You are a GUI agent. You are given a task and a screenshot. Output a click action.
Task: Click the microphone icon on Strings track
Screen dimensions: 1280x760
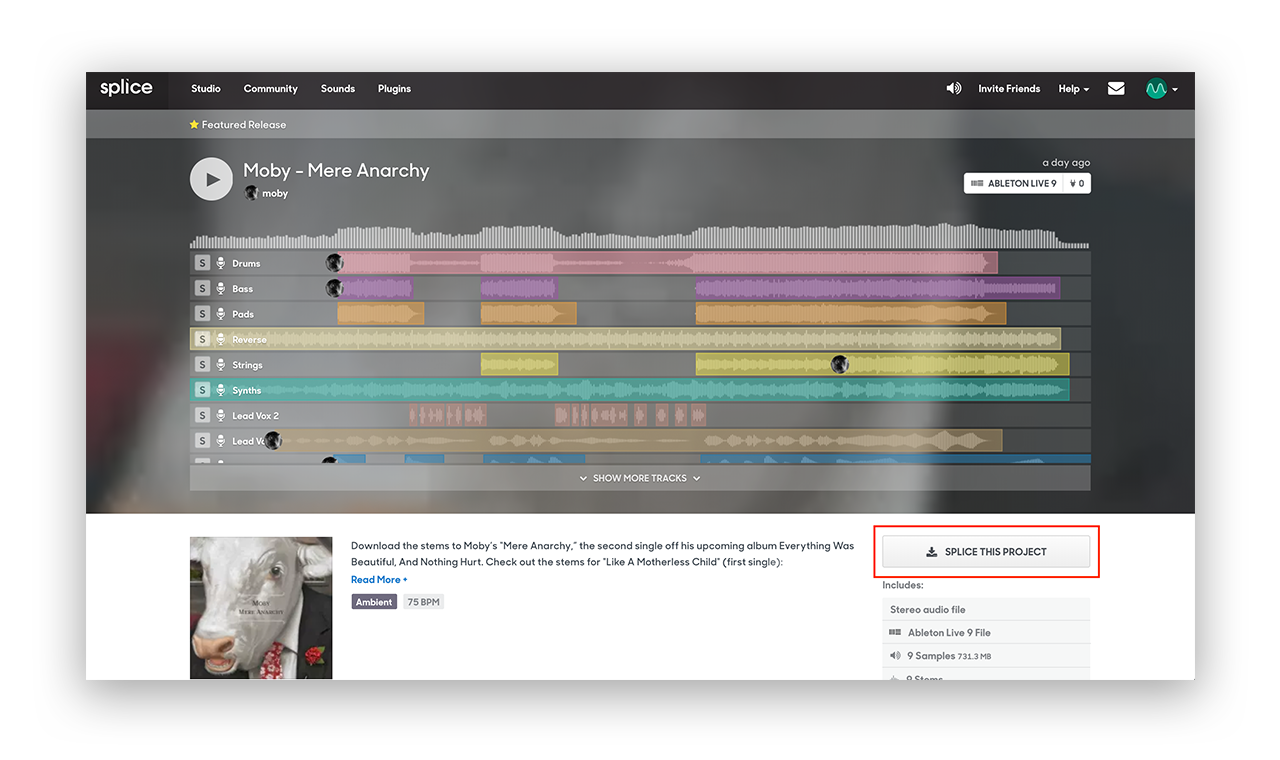[221, 365]
